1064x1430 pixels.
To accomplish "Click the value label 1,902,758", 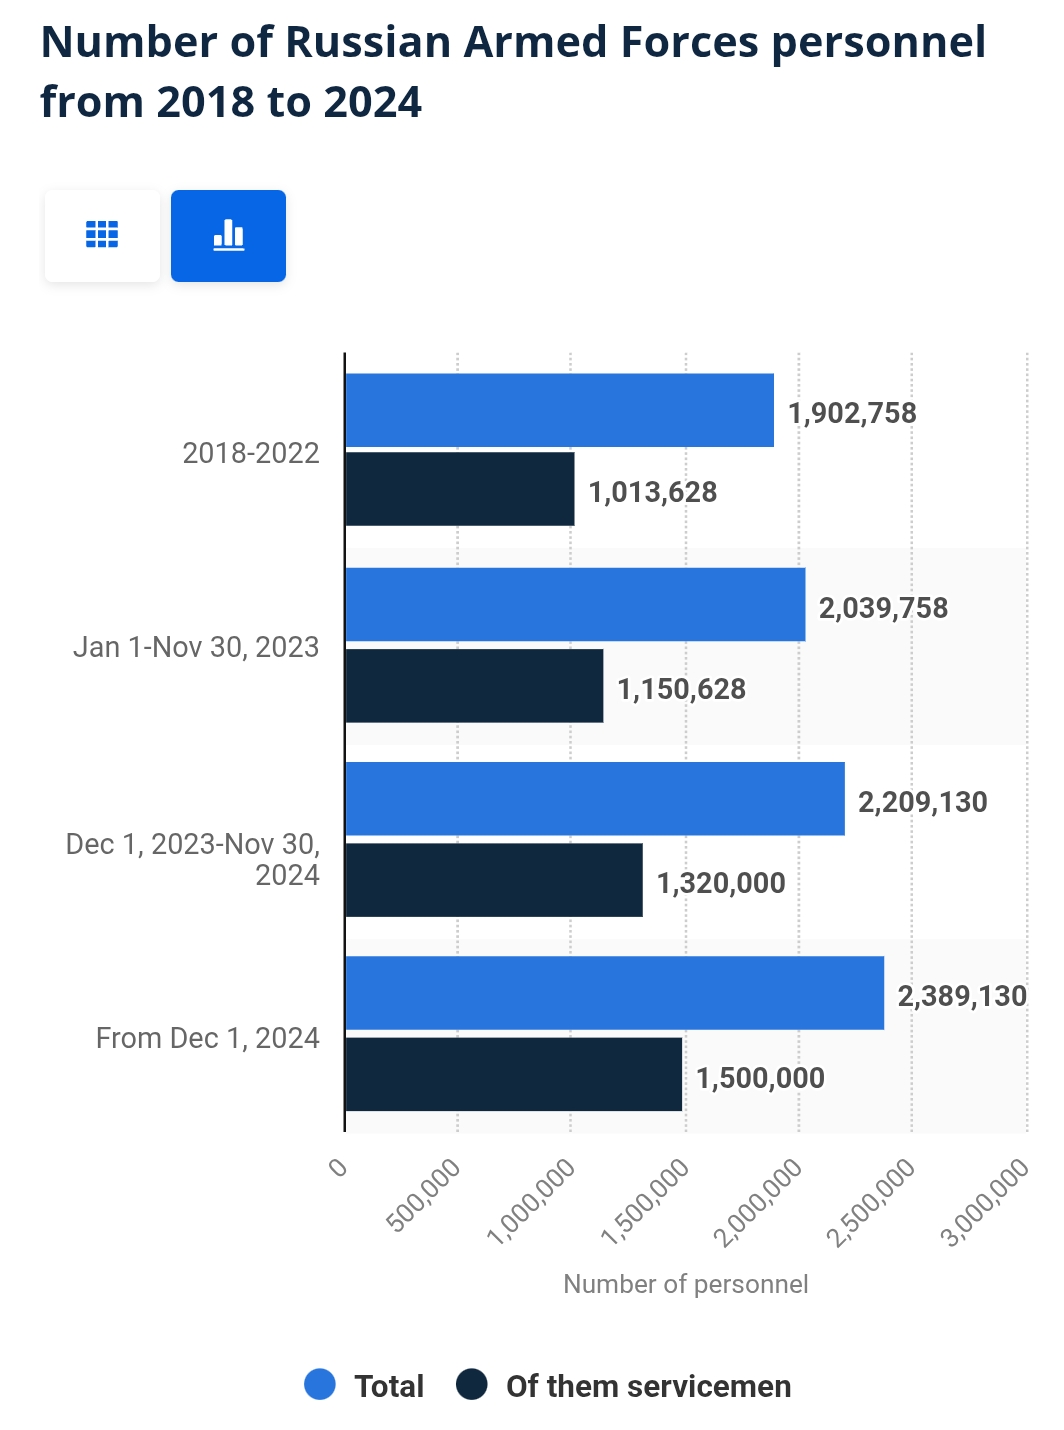I will [852, 413].
